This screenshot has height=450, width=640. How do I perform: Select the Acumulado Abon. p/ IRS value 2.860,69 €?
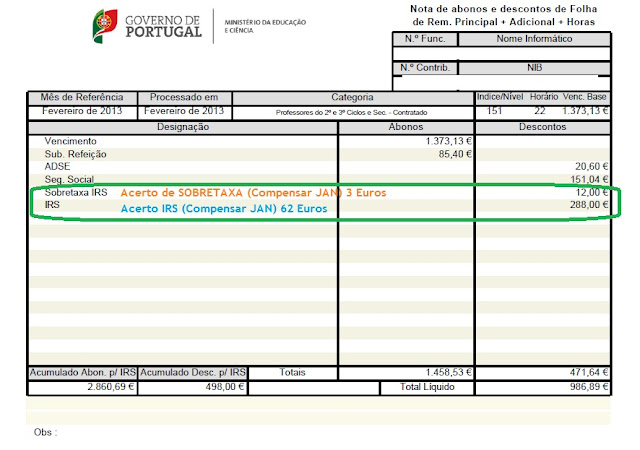pos(111,387)
